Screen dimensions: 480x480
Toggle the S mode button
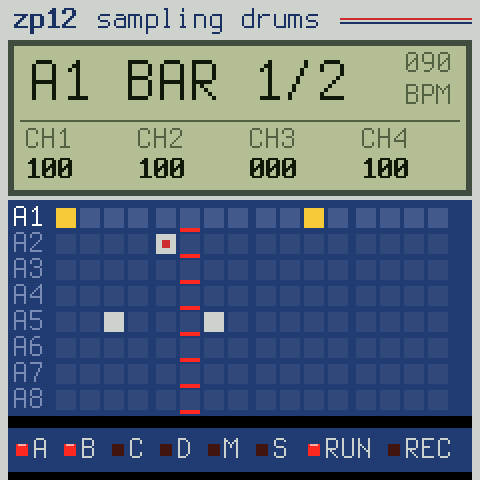[x=271, y=449]
